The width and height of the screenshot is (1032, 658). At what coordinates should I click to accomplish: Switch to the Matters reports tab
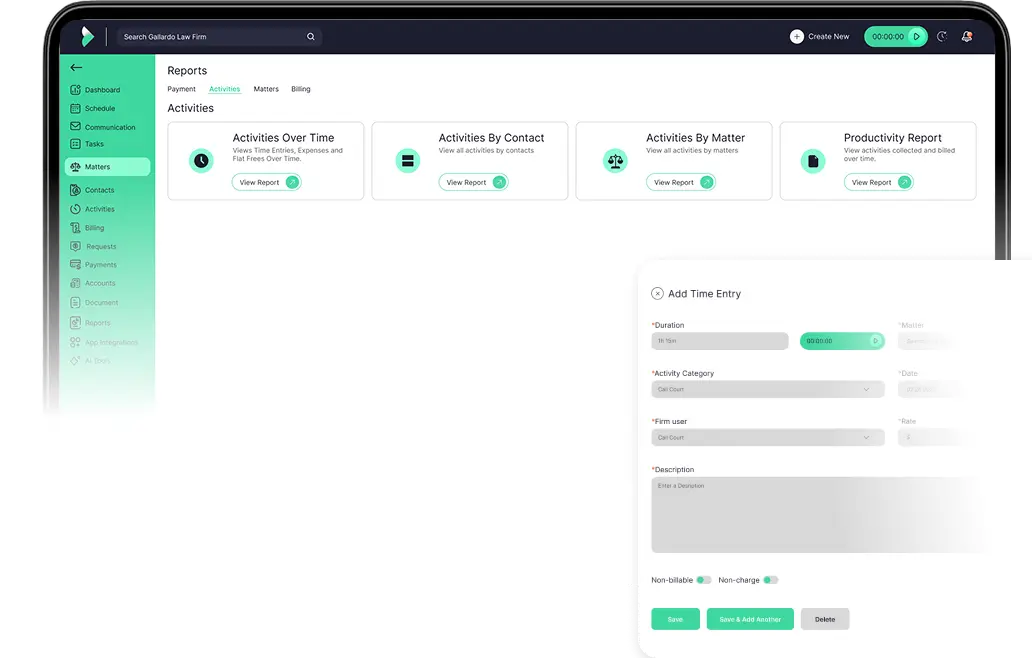(266, 89)
